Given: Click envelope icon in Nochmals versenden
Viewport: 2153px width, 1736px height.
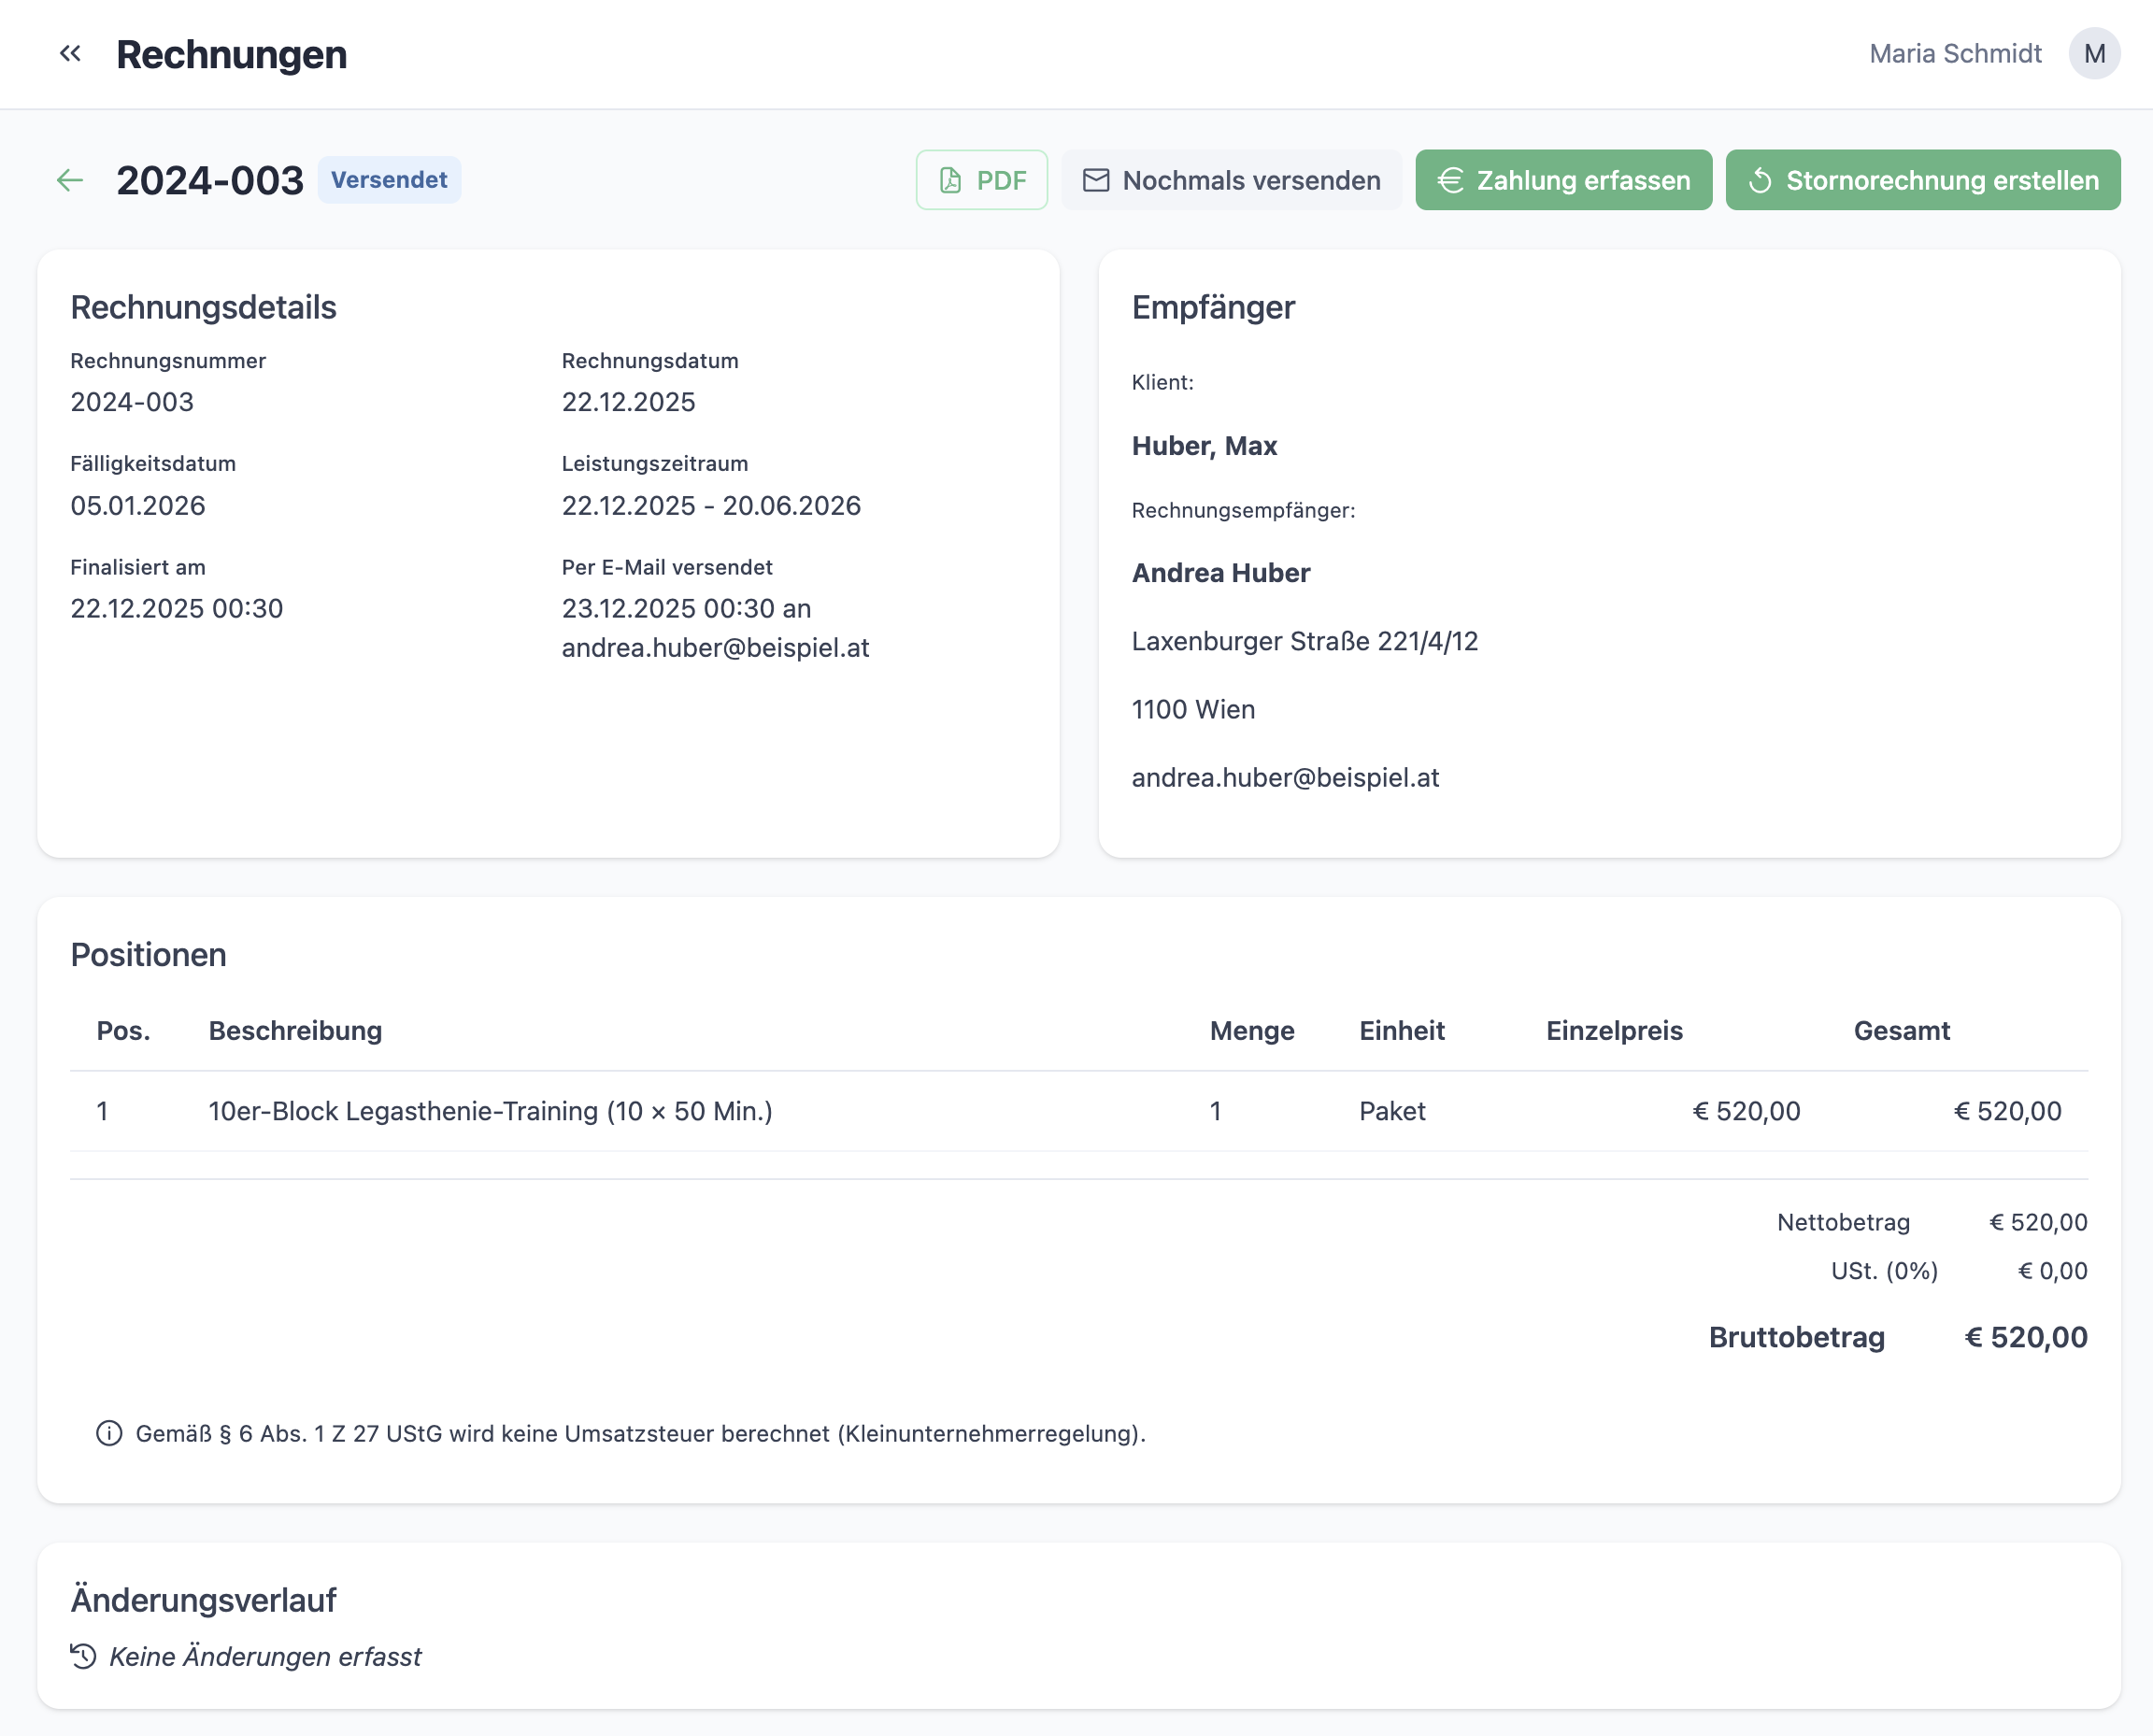Looking at the screenshot, I should [x=1096, y=180].
